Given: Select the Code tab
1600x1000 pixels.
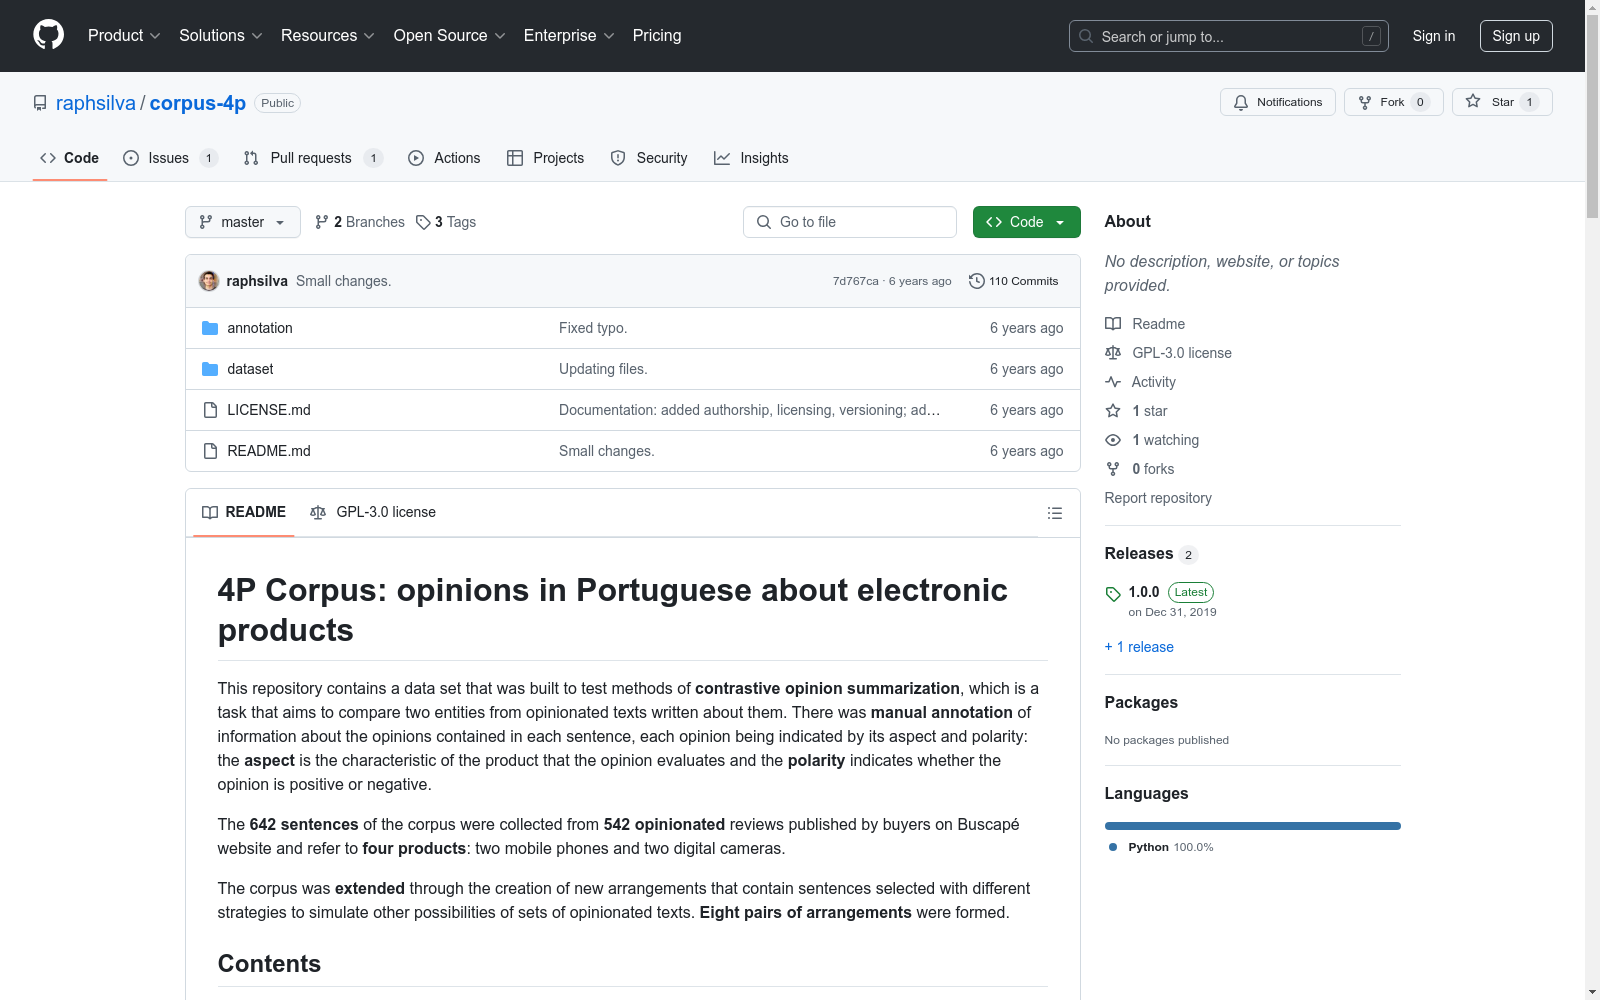Looking at the screenshot, I should click(x=70, y=158).
